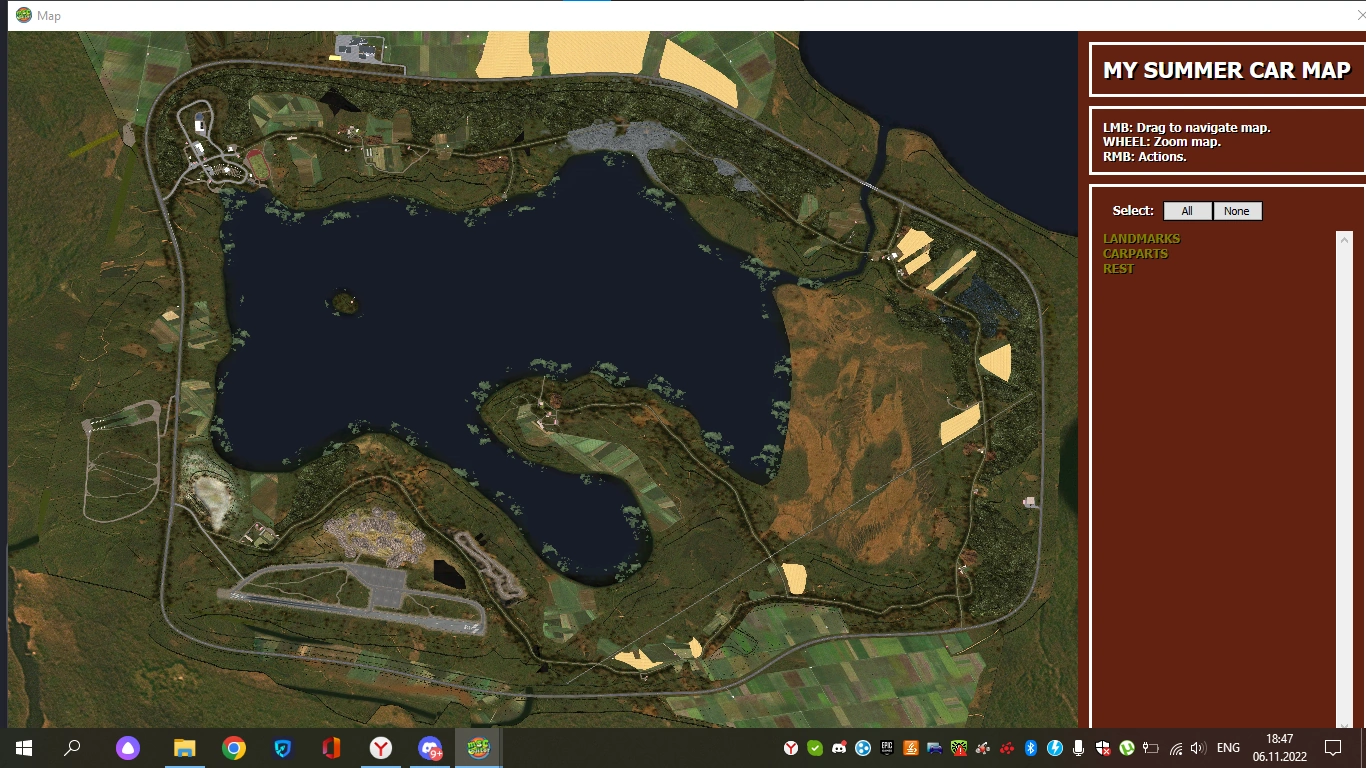Click the blue three-dot circle tray icon
The height and width of the screenshot is (768, 1366).
(x=863, y=748)
